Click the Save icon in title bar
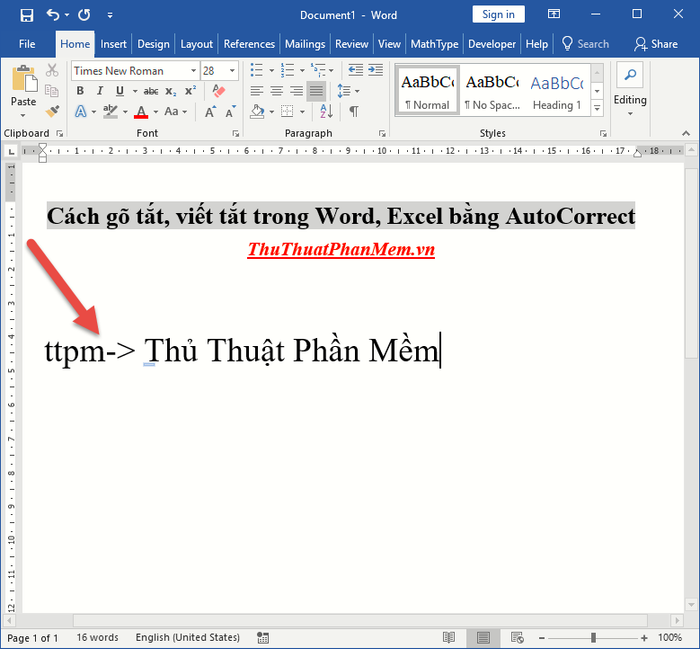This screenshot has height=649, width=700. click(x=27, y=15)
